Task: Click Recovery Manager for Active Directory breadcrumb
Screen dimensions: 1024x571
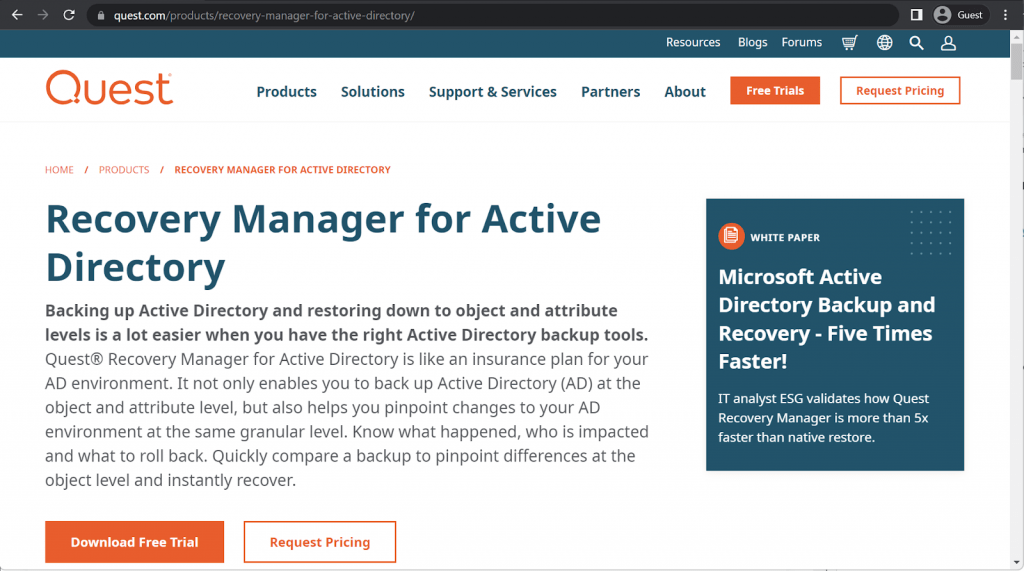Action: click(282, 170)
